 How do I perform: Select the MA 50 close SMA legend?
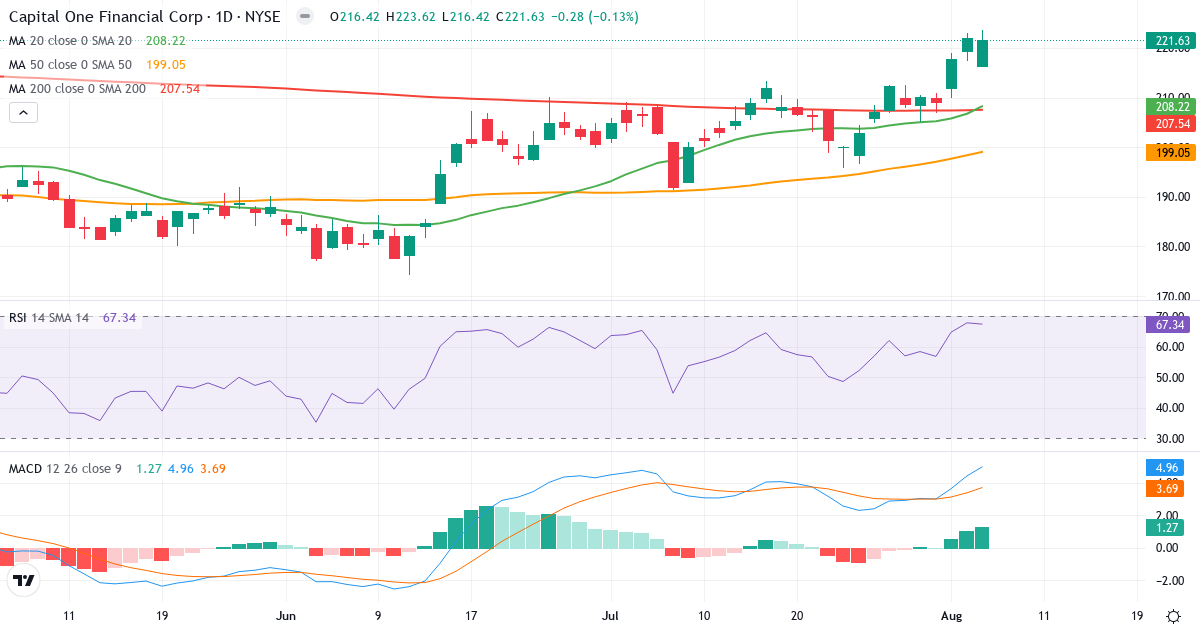(x=70, y=65)
